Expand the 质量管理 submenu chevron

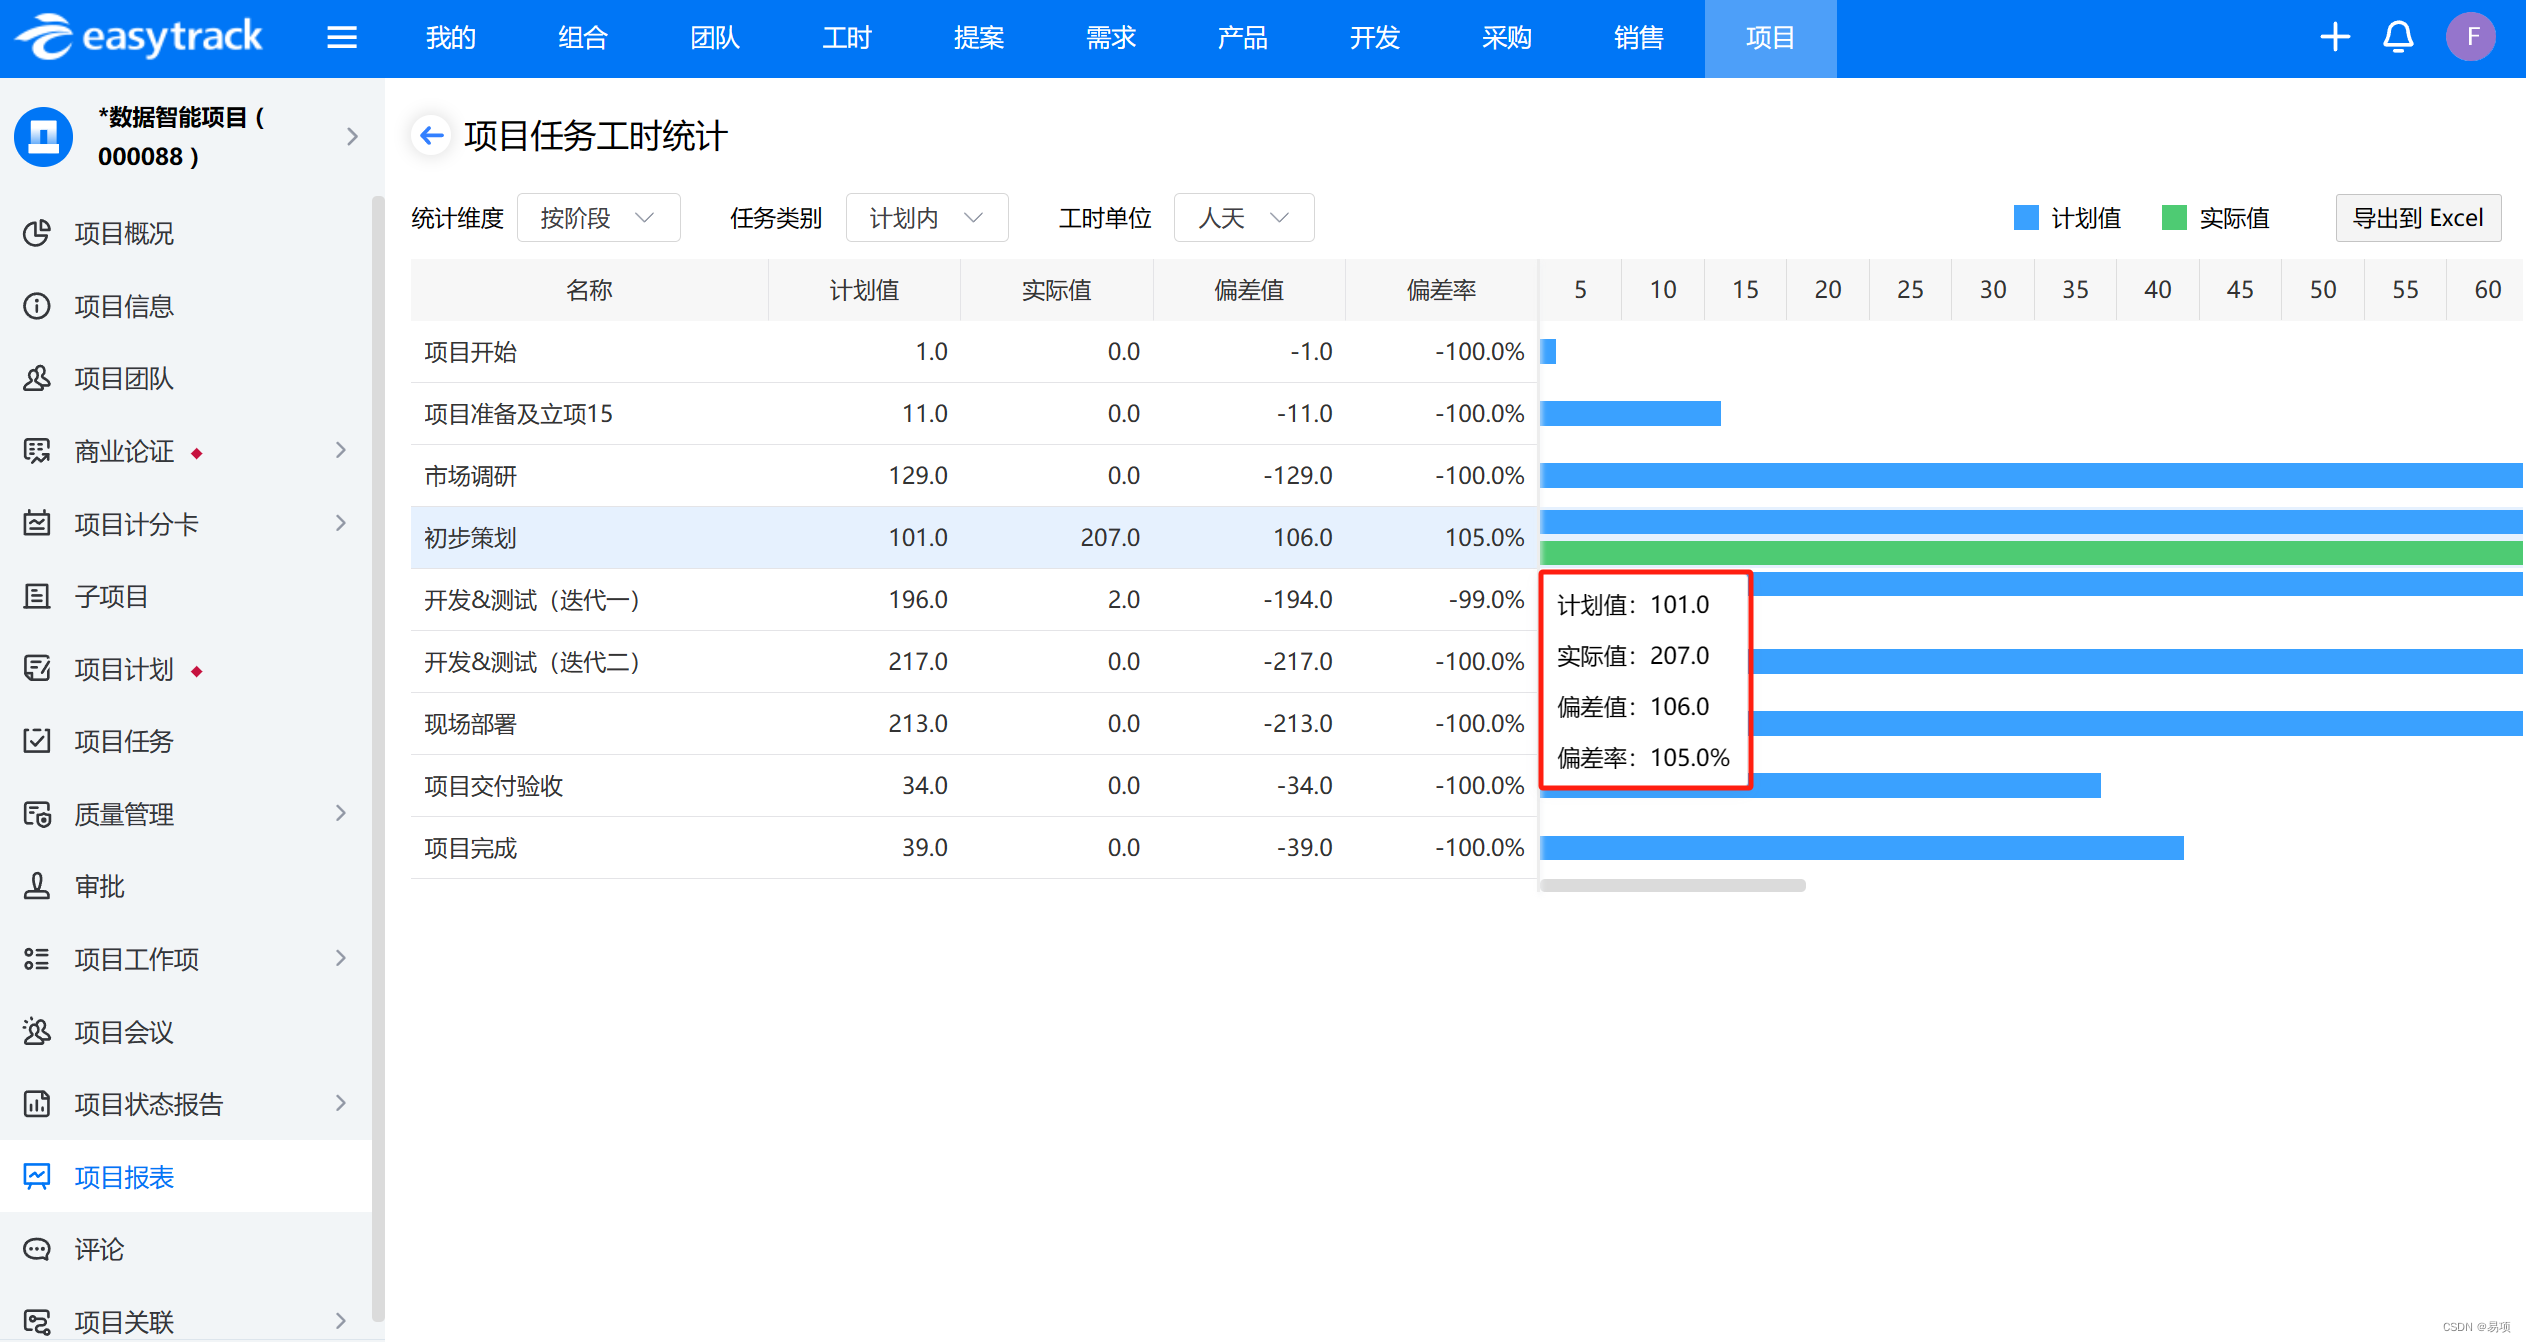coord(341,813)
